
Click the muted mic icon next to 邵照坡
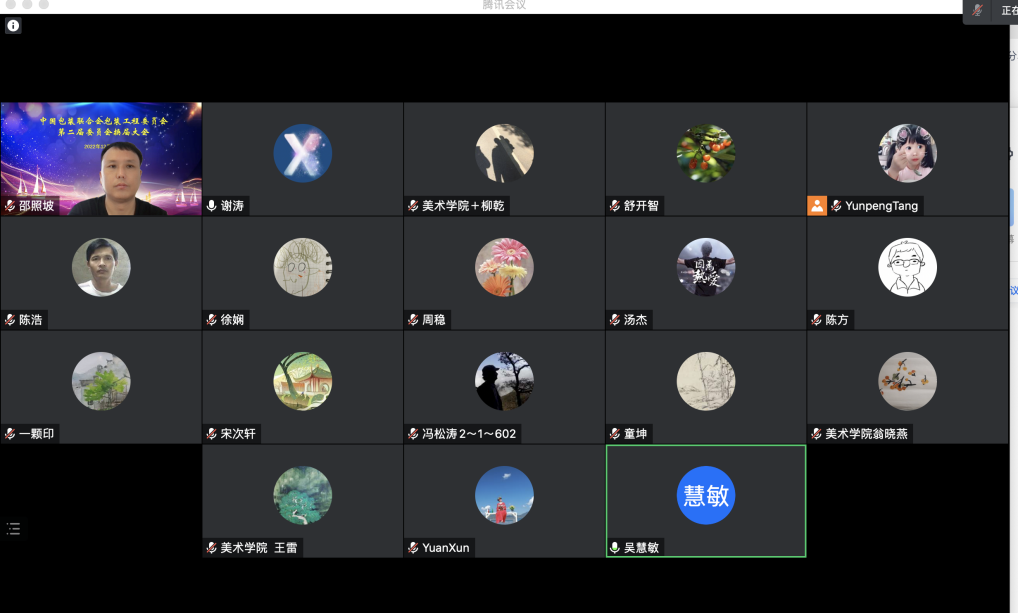10,206
